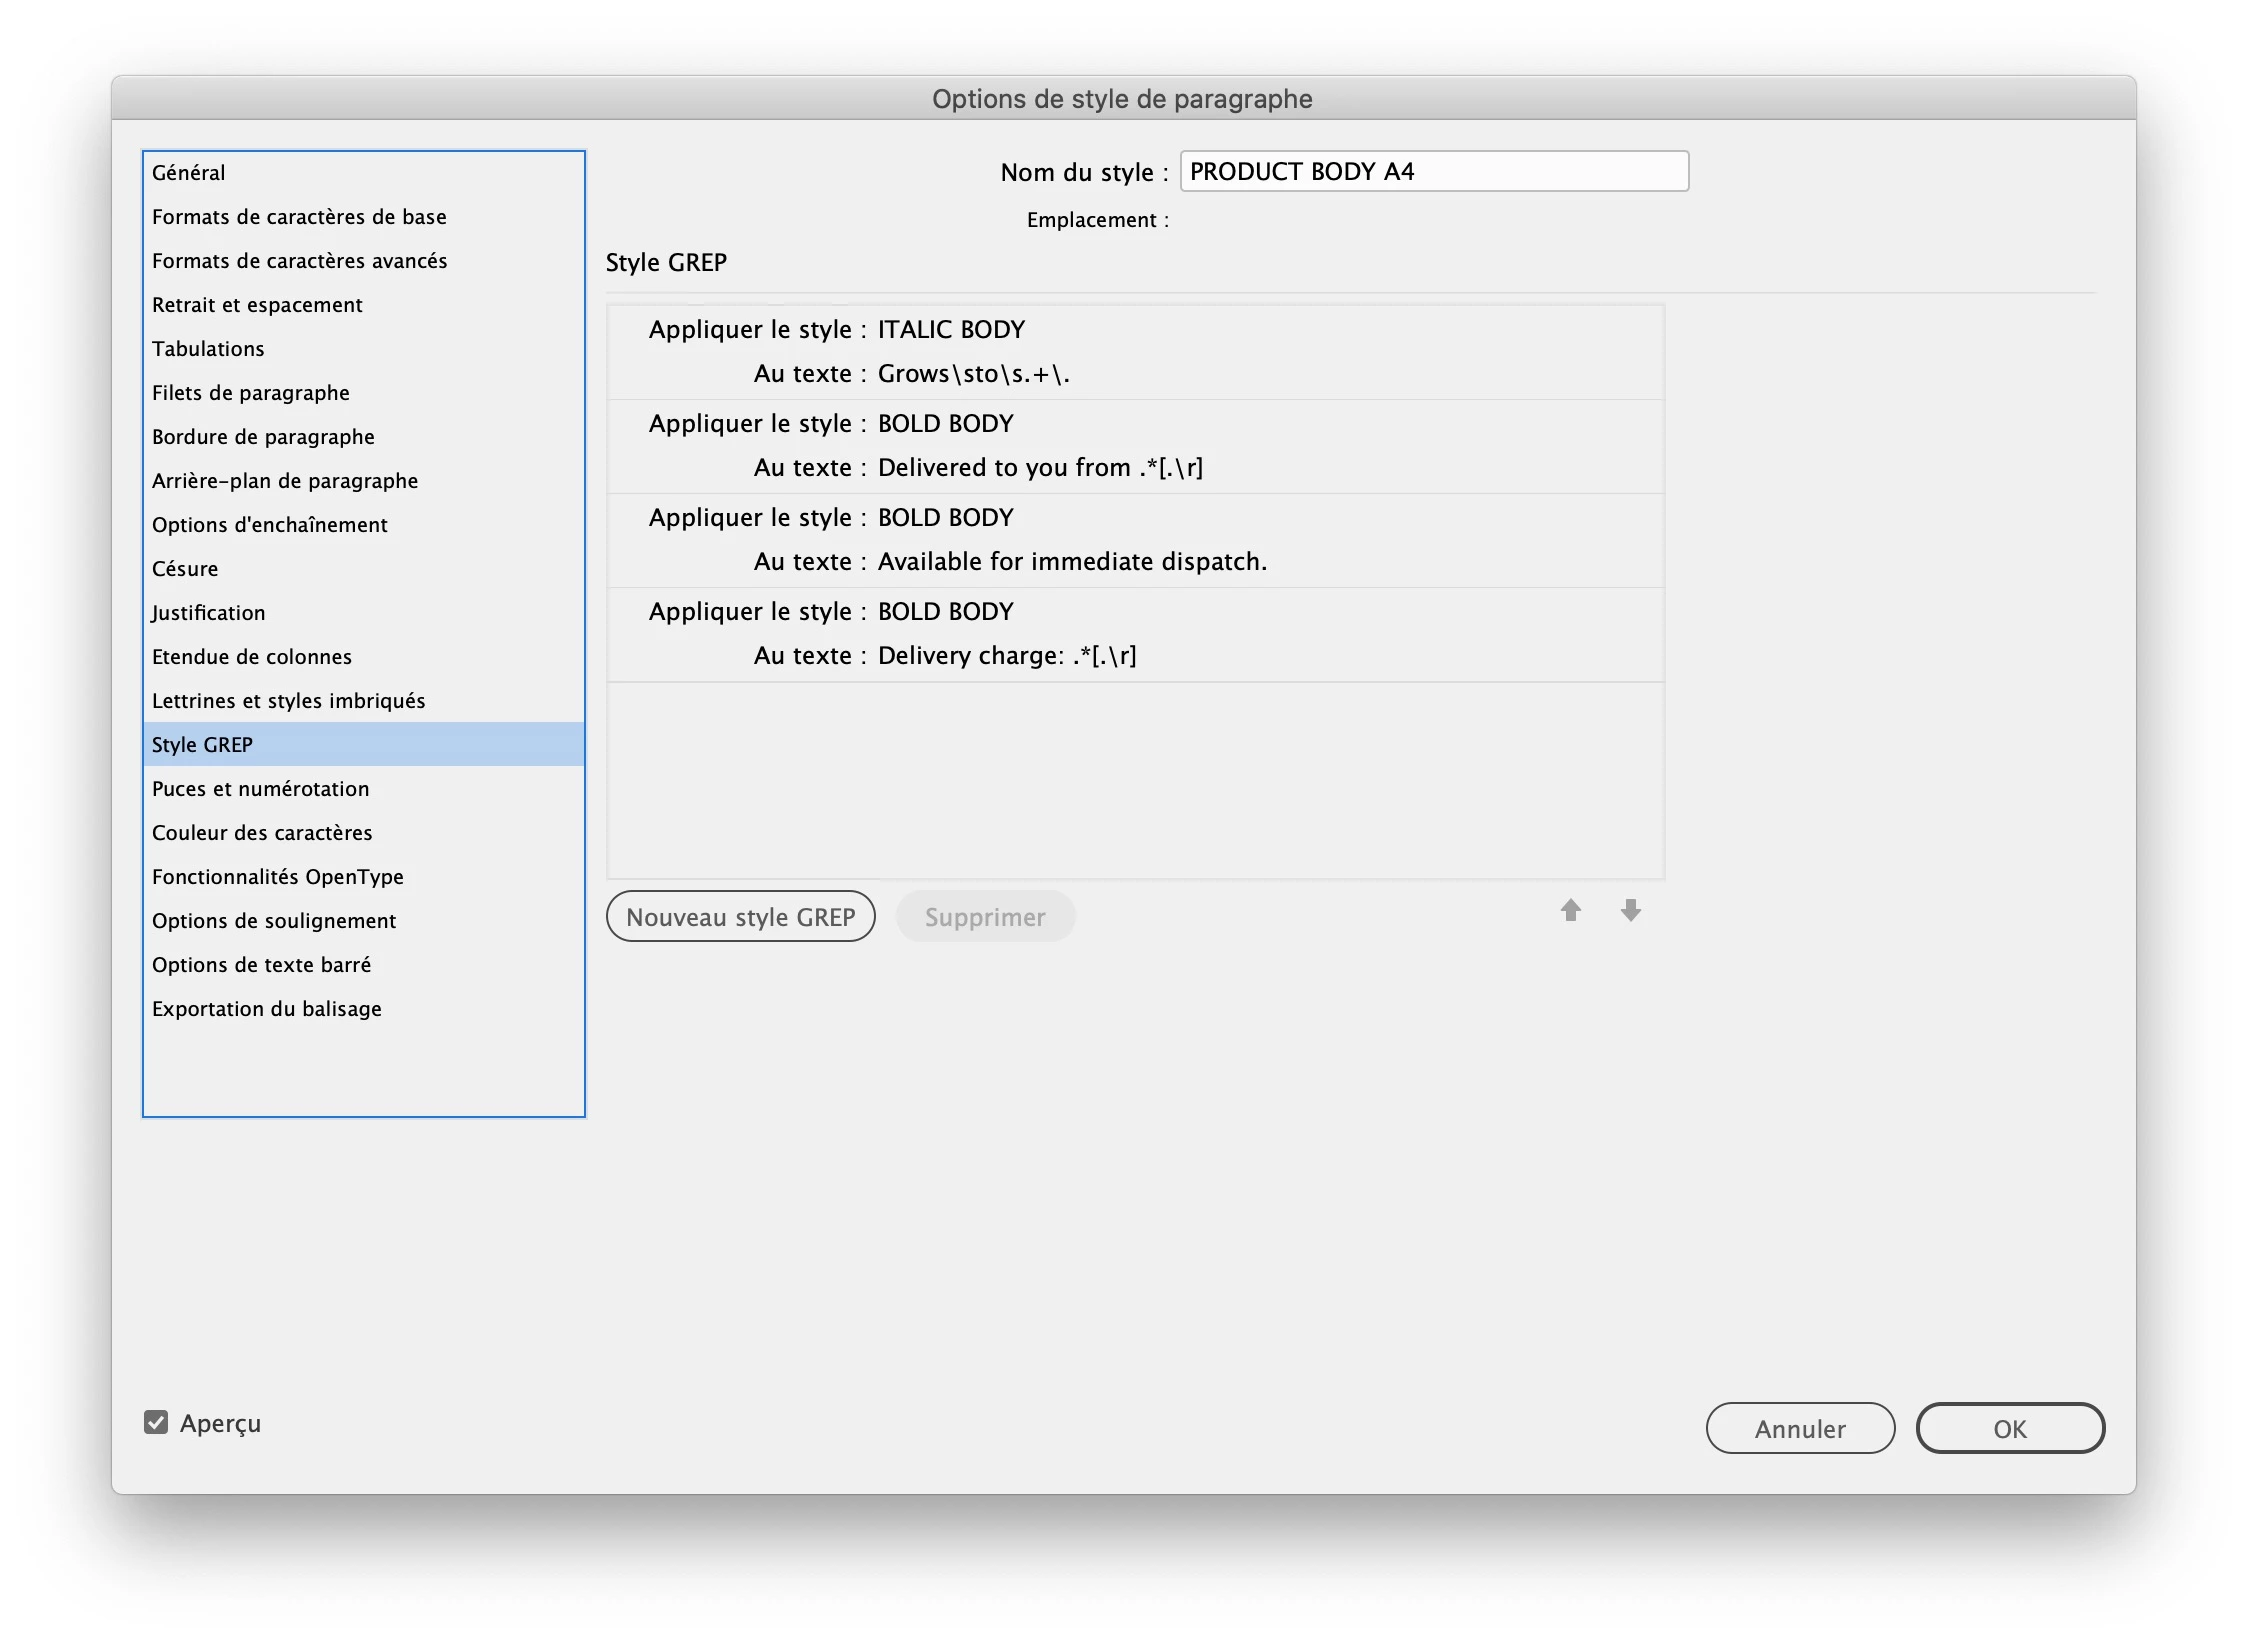The height and width of the screenshot is (1642, 2248).
Task: Go to Retrait et espacement
Action: 257,304
